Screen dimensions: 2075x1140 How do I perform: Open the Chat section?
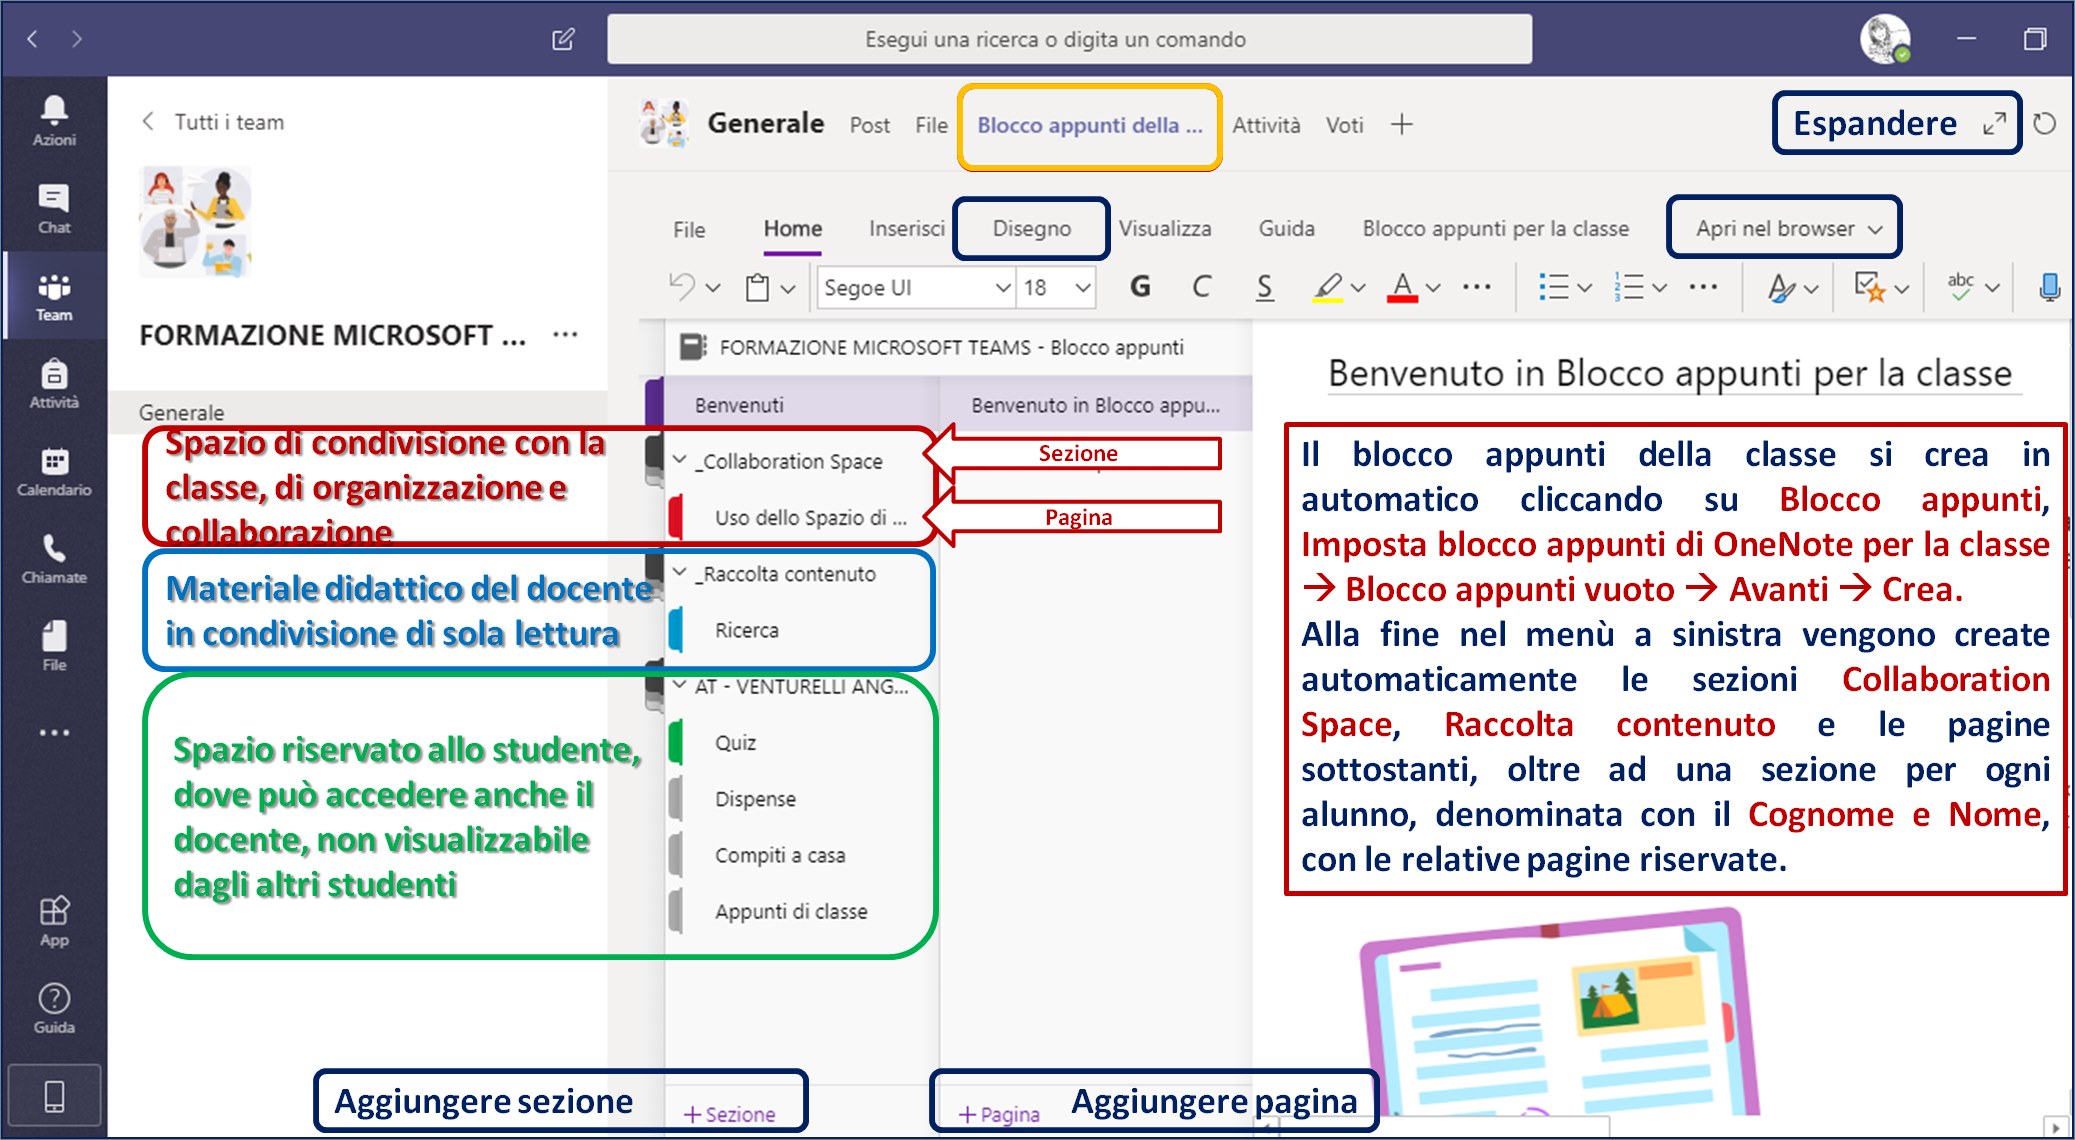point(54,208)
